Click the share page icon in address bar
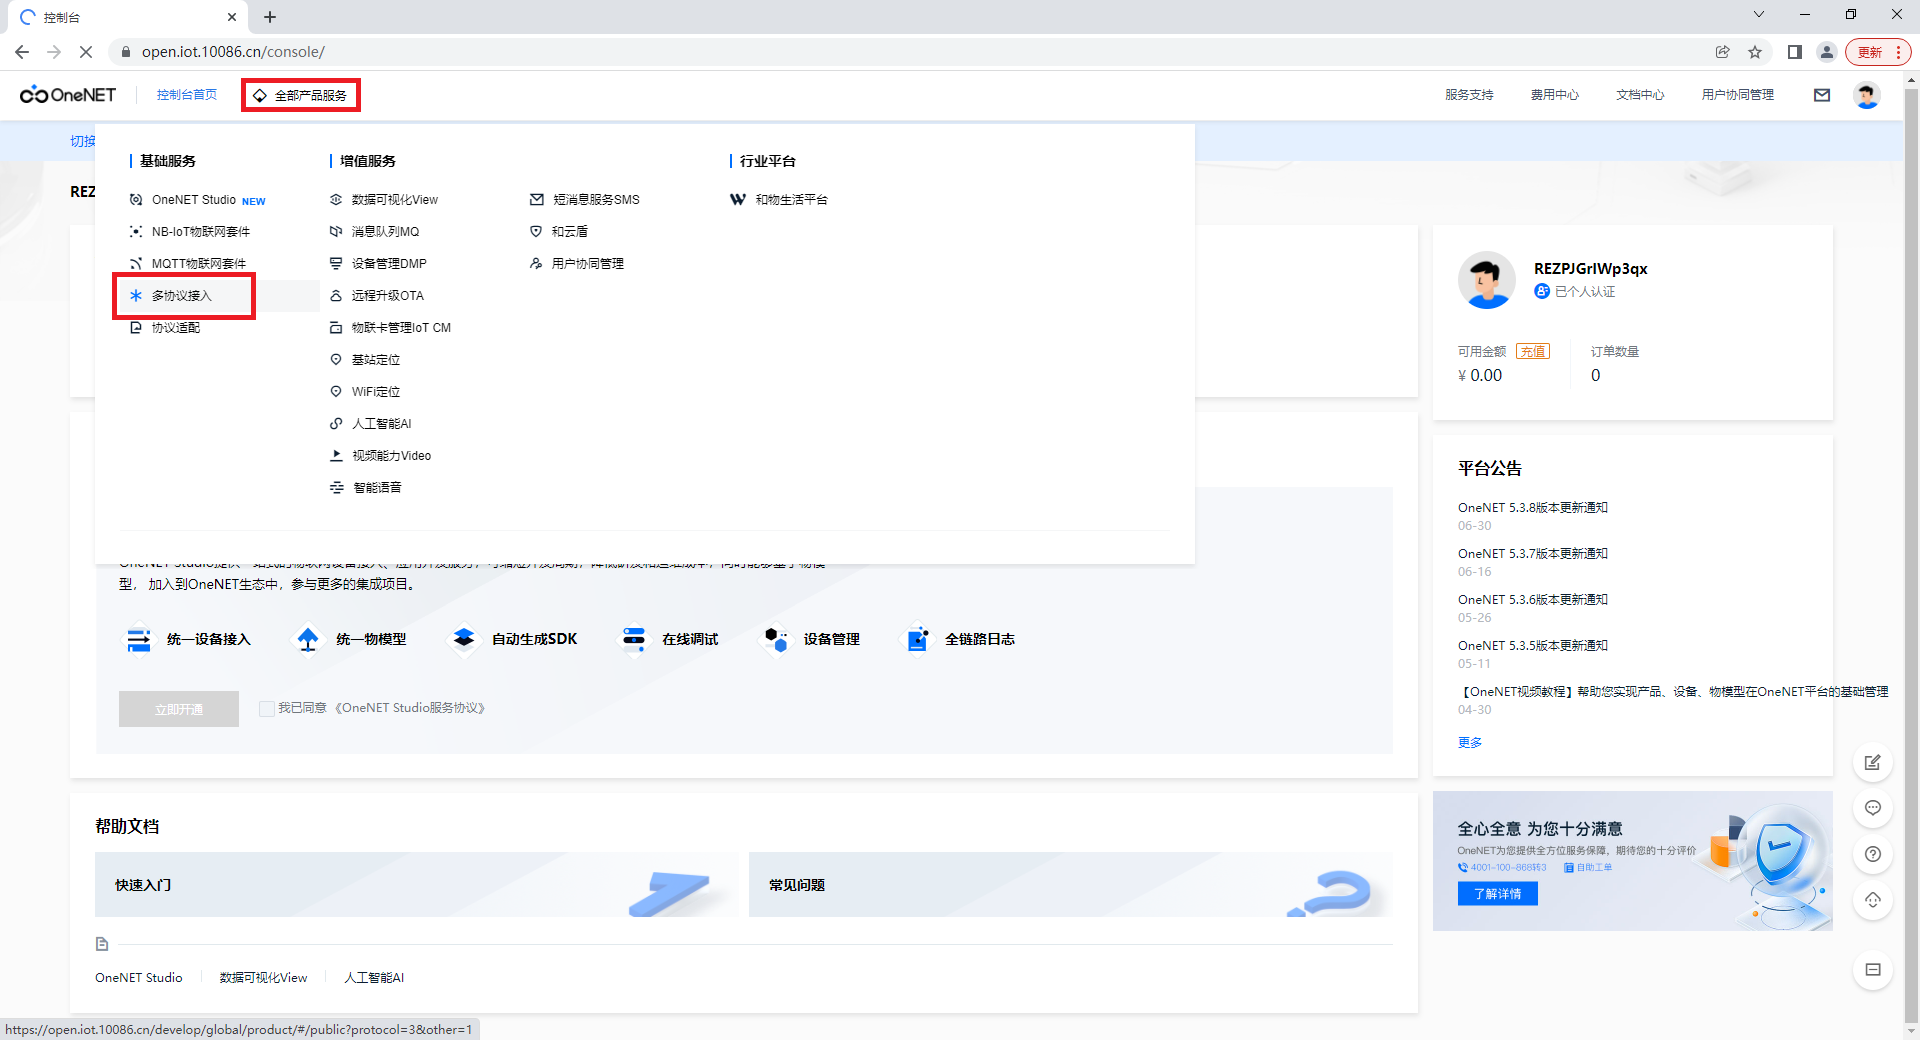The width and height of the screenshot is (1920, 1040). (1722, 52)
